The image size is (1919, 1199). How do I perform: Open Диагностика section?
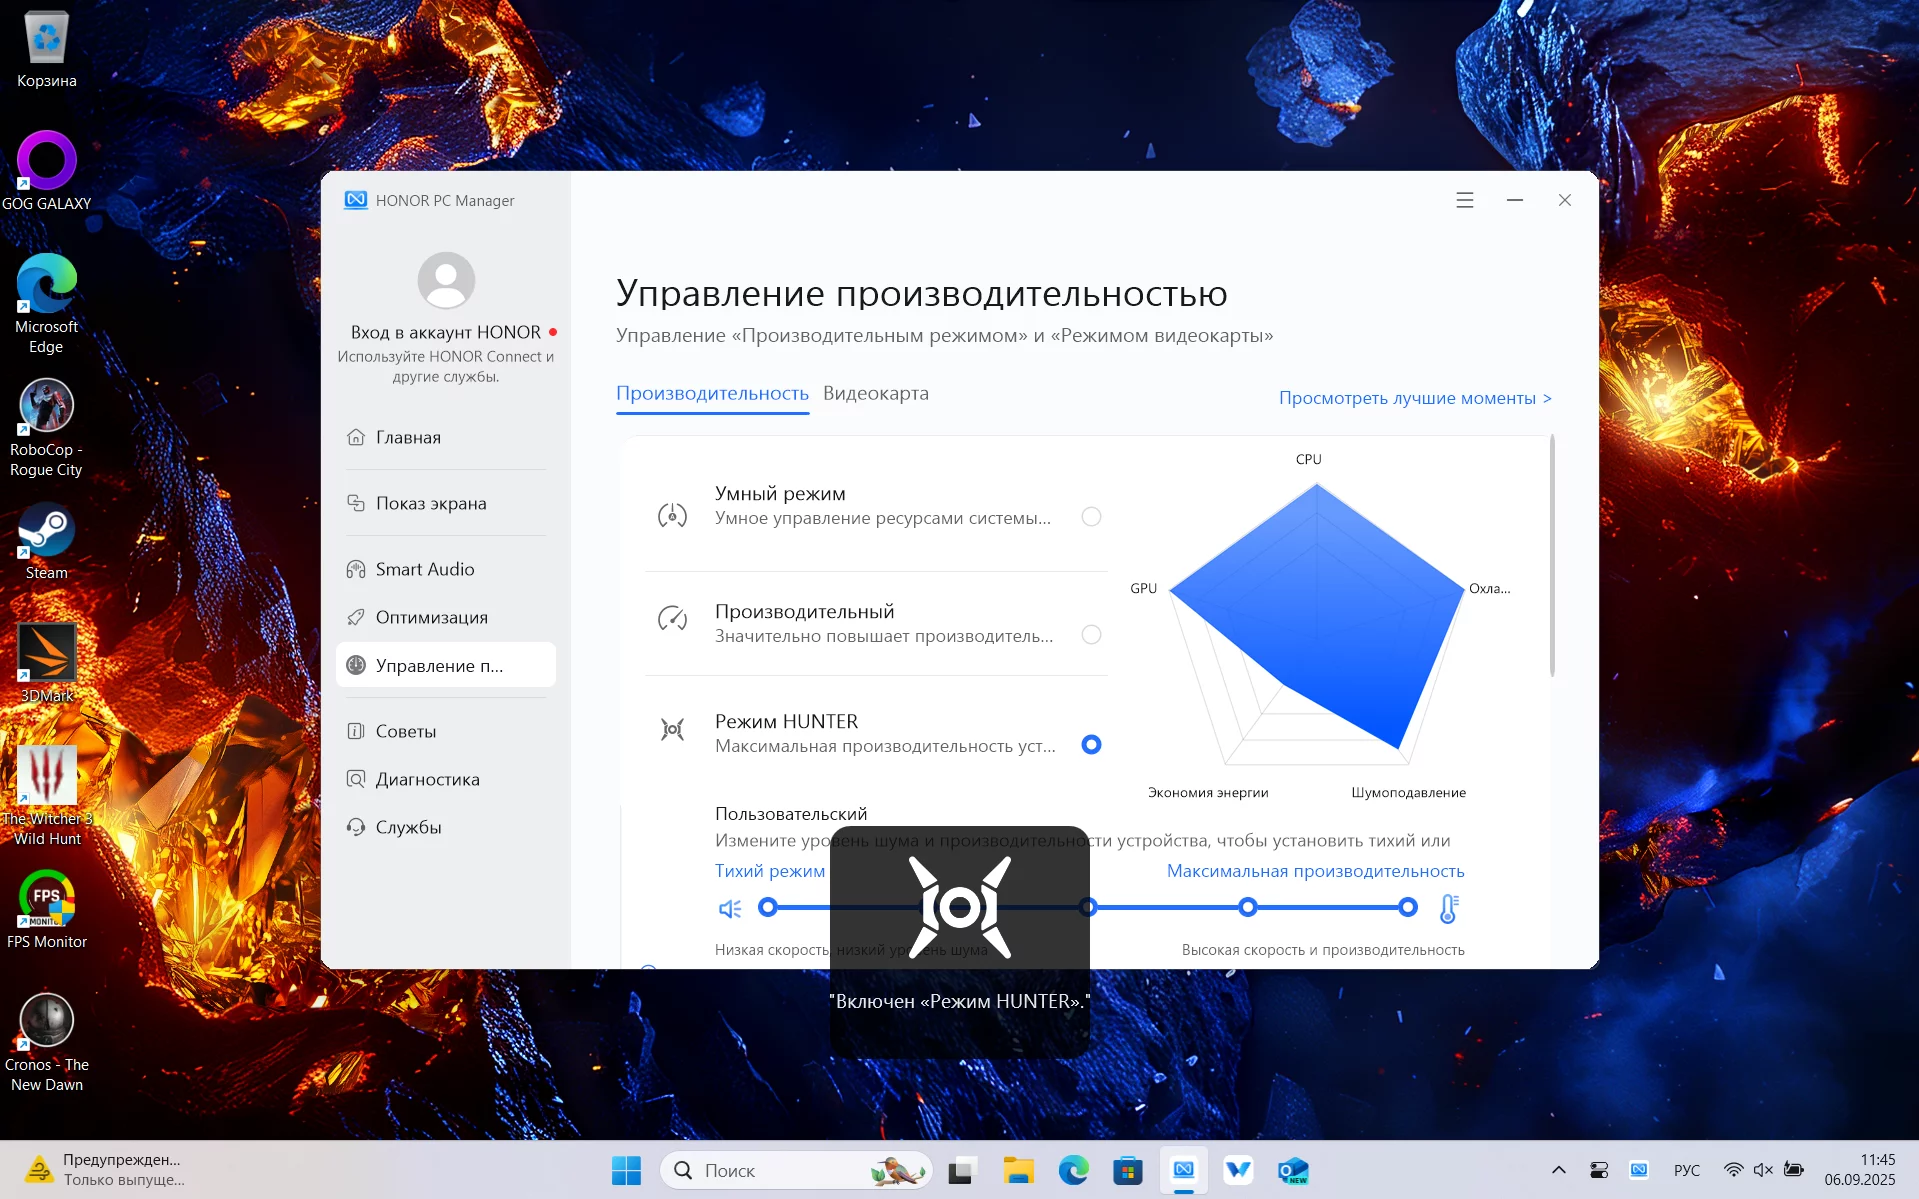[446, 779]
